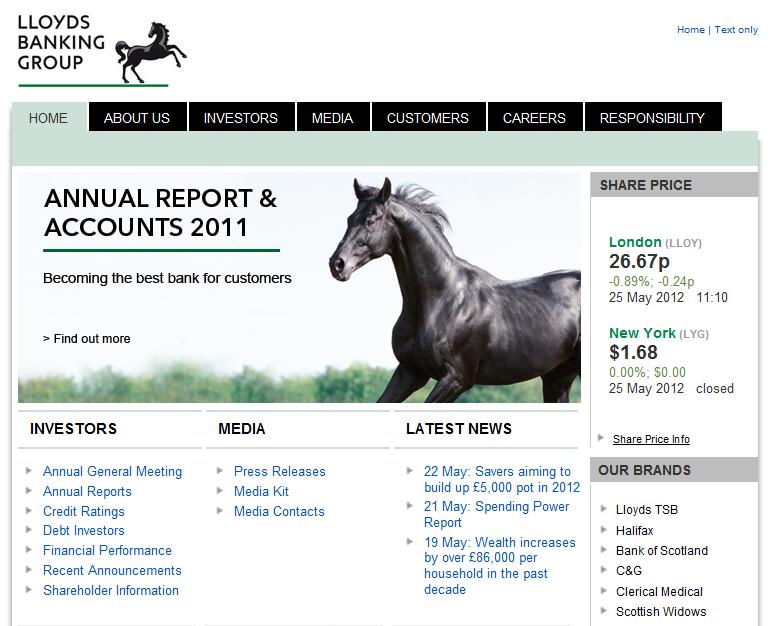Viewport: 772px width, 626px height.
Task: Click the arrow bullet beside Press Releases
Action: [x=222, y=471]
